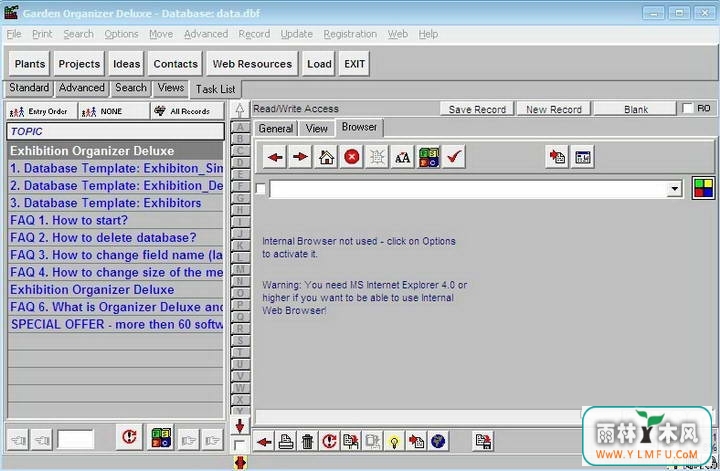Click the Blank button
The height and width of the screenshot is (471, 720).
click(x=636, y=109)
